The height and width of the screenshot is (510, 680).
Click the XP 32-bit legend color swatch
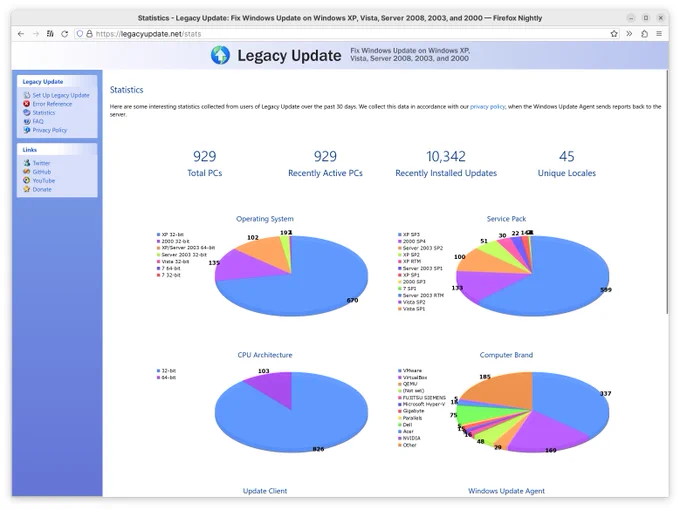pos(158,235)
